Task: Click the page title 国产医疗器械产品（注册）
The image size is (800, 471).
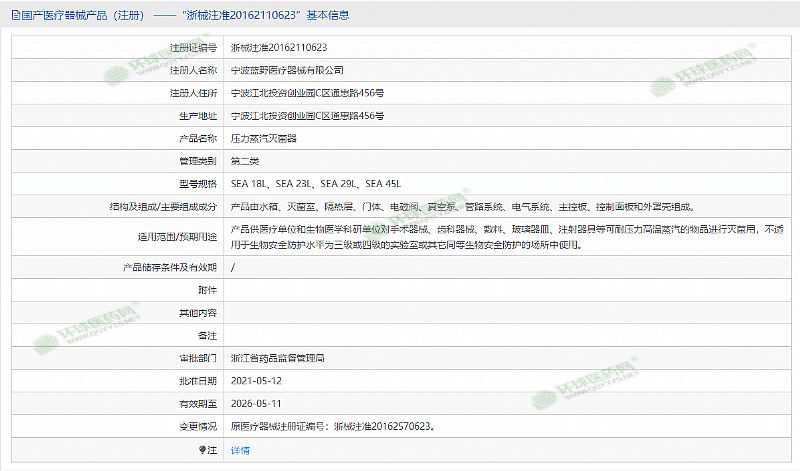Action: (x=81, y=17)
